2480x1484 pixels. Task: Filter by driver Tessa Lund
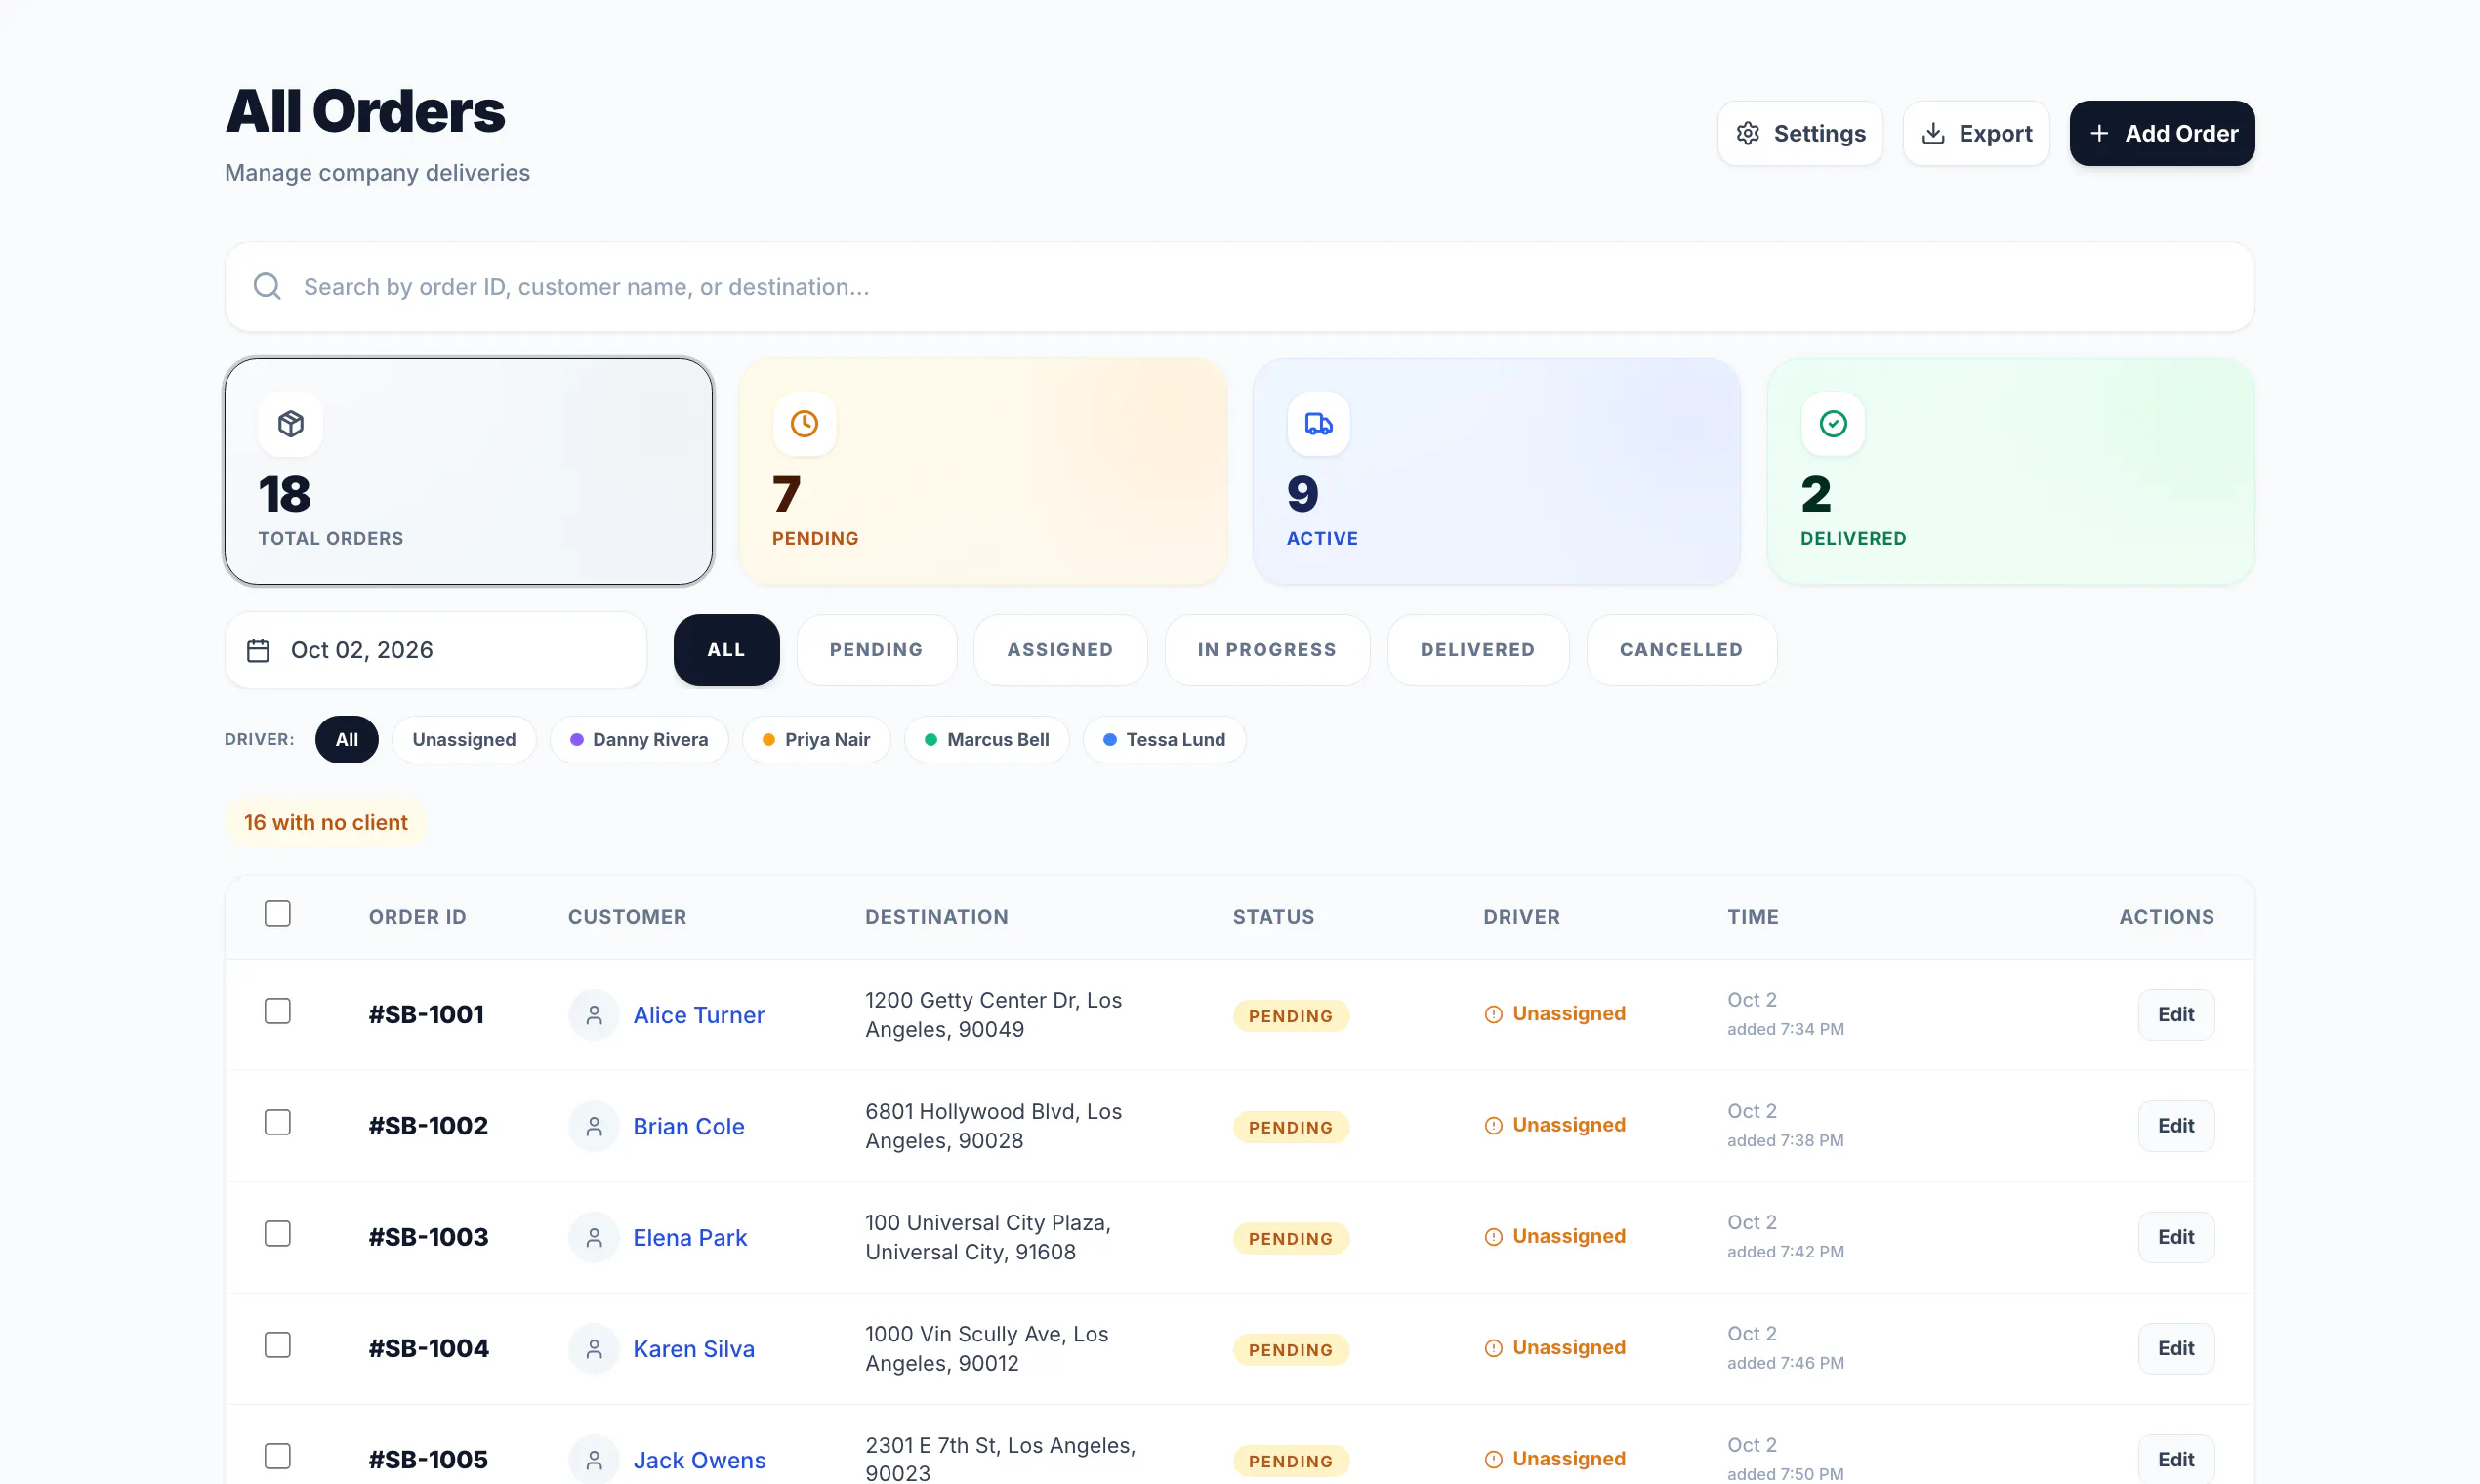tap(1164, 740)
